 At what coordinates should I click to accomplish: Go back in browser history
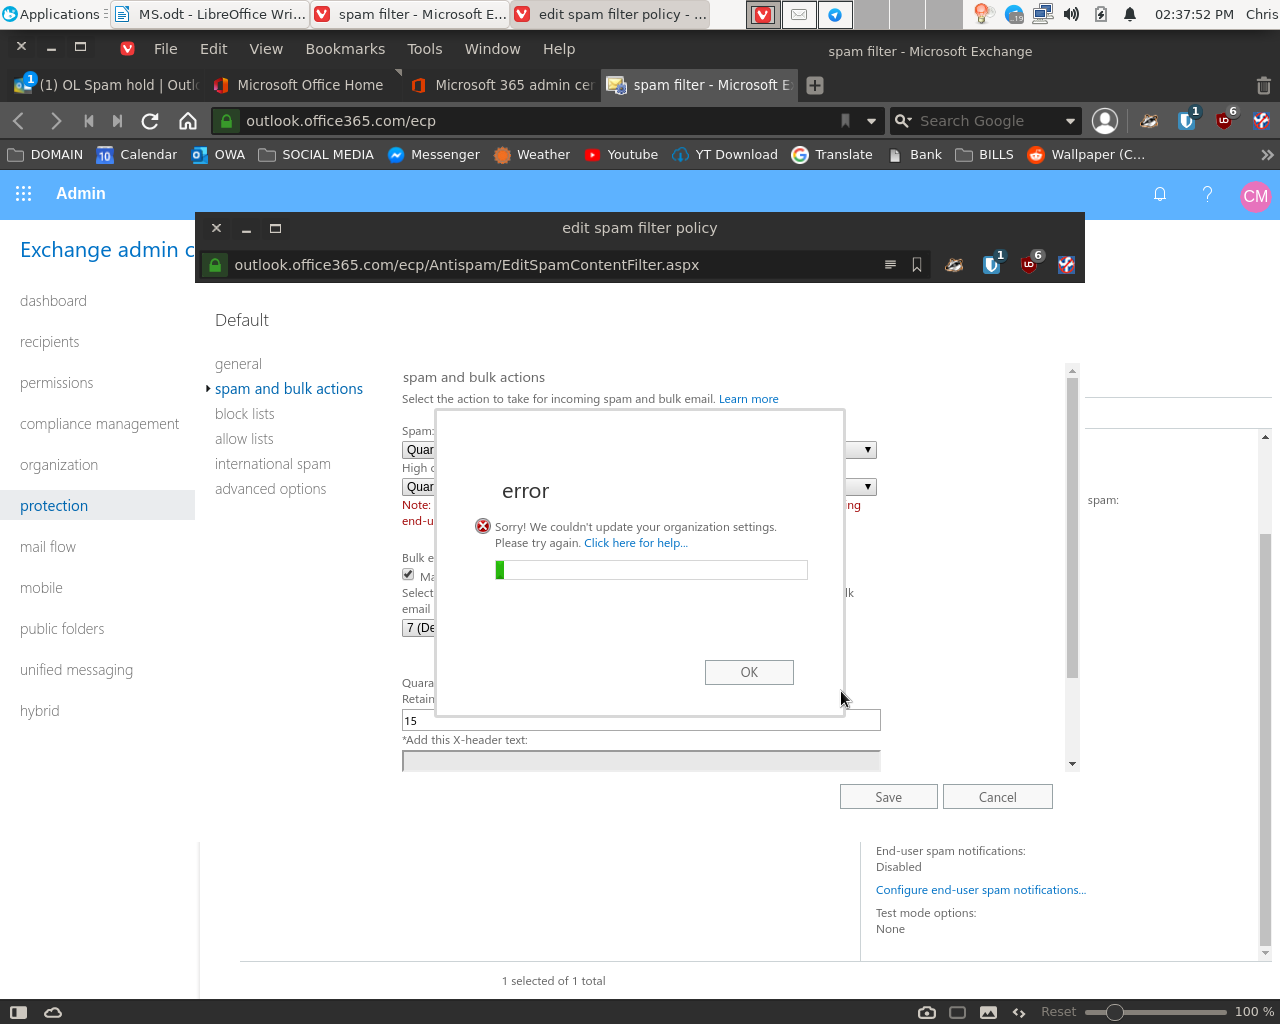pyautogui.click(x=19, y=121)
